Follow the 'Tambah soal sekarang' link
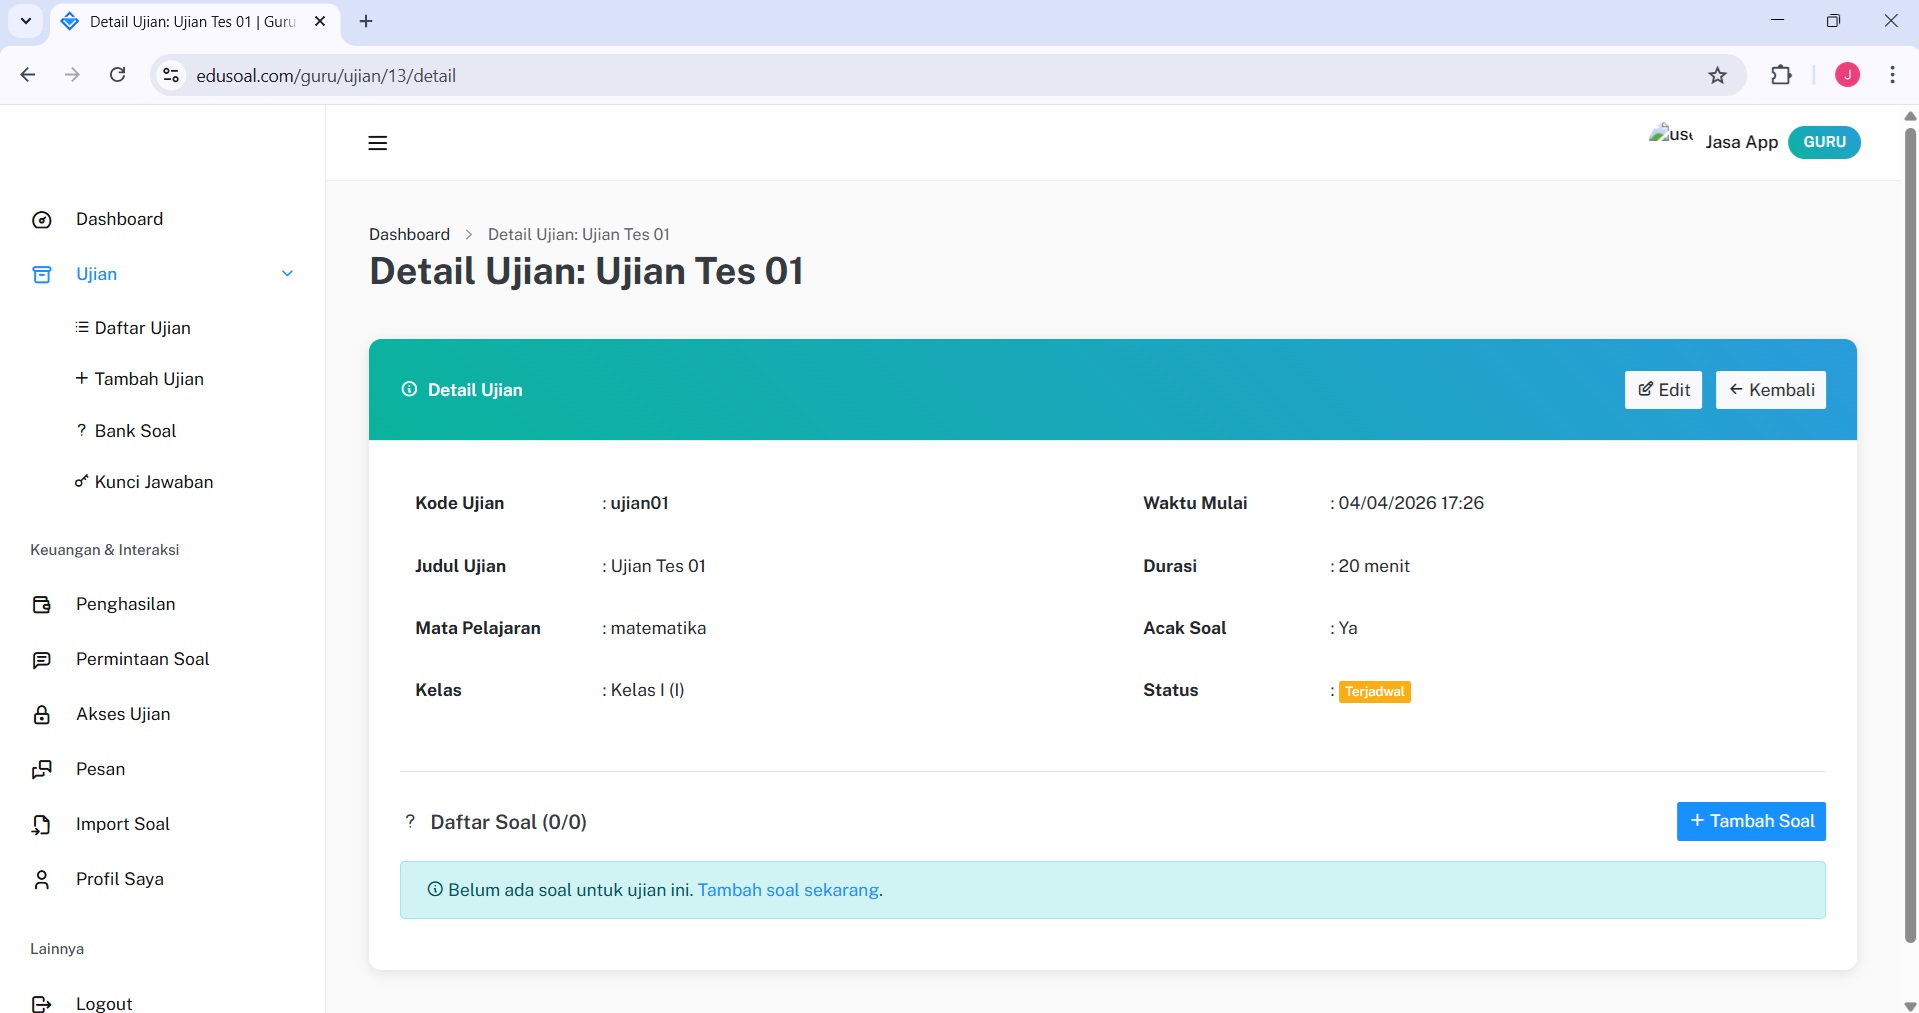The image size is (1919, 1013). [788, 890]
